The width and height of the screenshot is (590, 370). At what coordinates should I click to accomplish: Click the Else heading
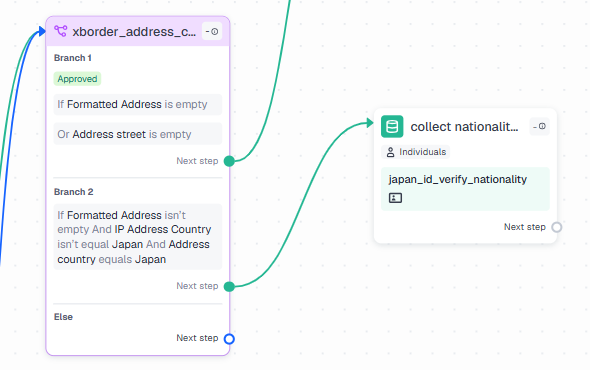pyautogui.click(x=63, y=317)
